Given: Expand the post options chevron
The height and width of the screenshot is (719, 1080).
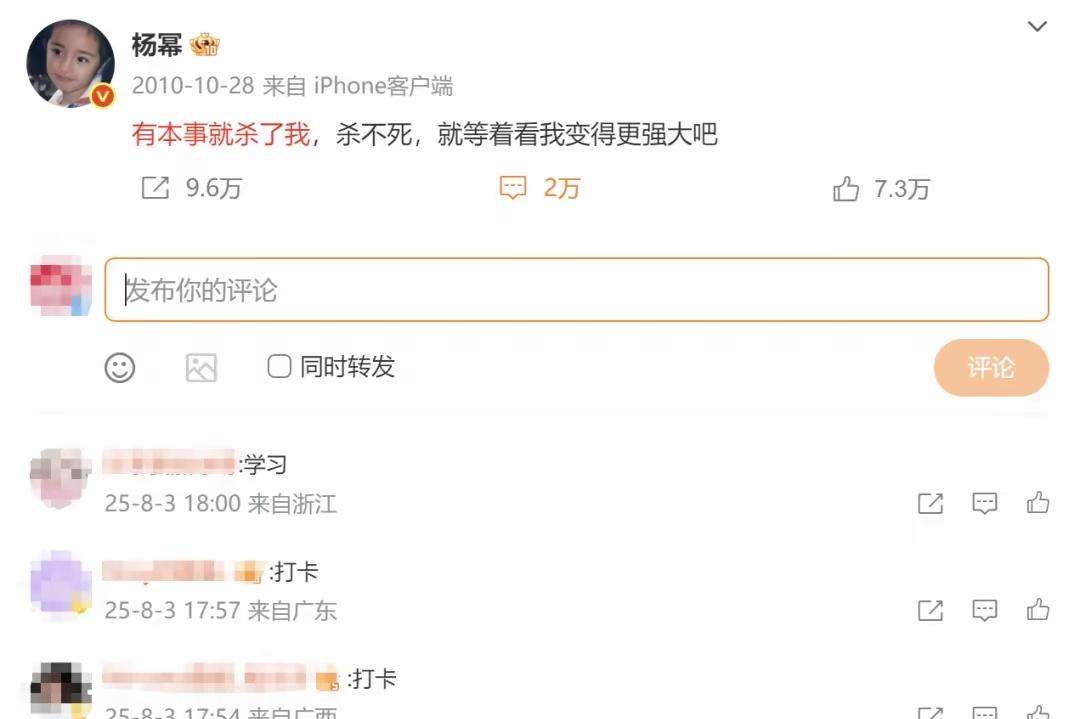Looking at the screenshot, I should tap(1037, 26).
